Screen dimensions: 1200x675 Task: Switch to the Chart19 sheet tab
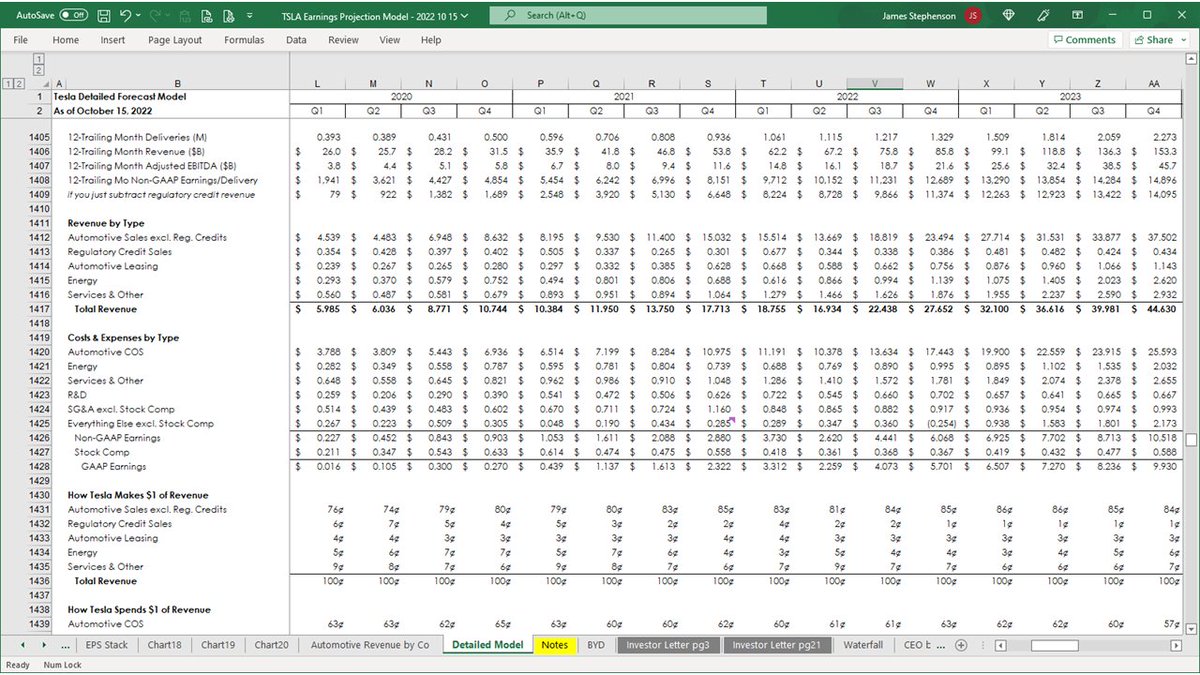coord(217,645)
